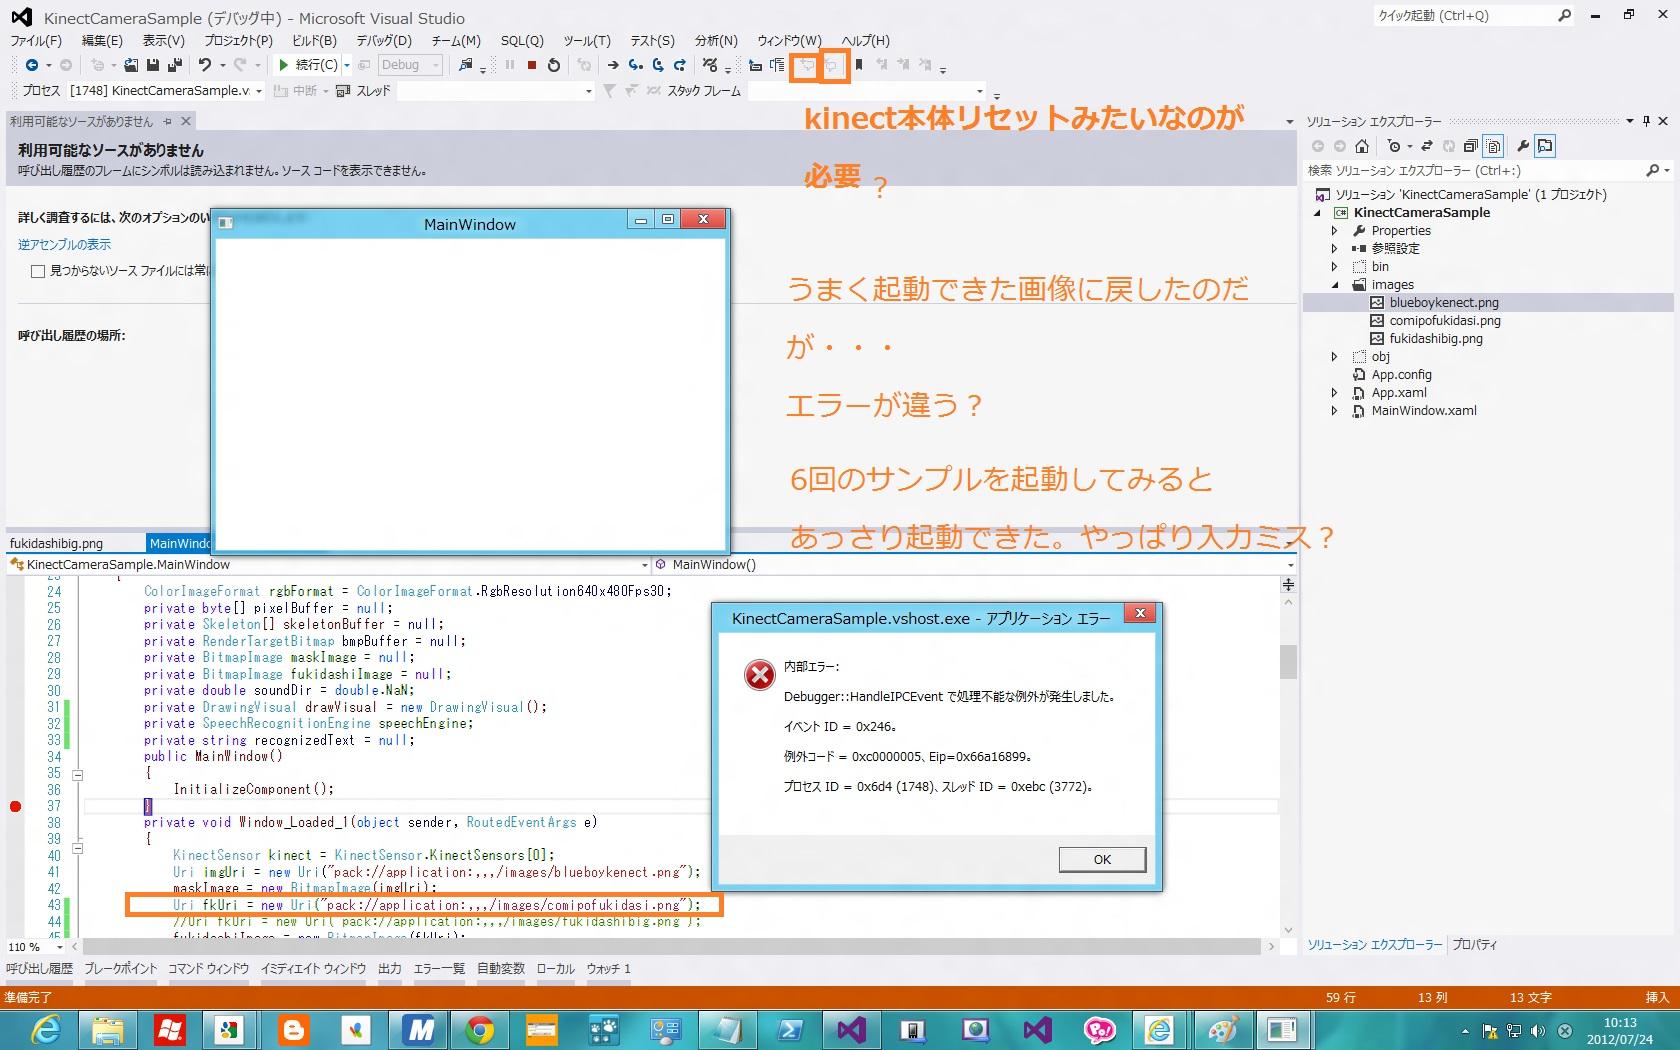Open the デバッグ(D) menu
The image size is (1680, 1050).
(384, 41)
